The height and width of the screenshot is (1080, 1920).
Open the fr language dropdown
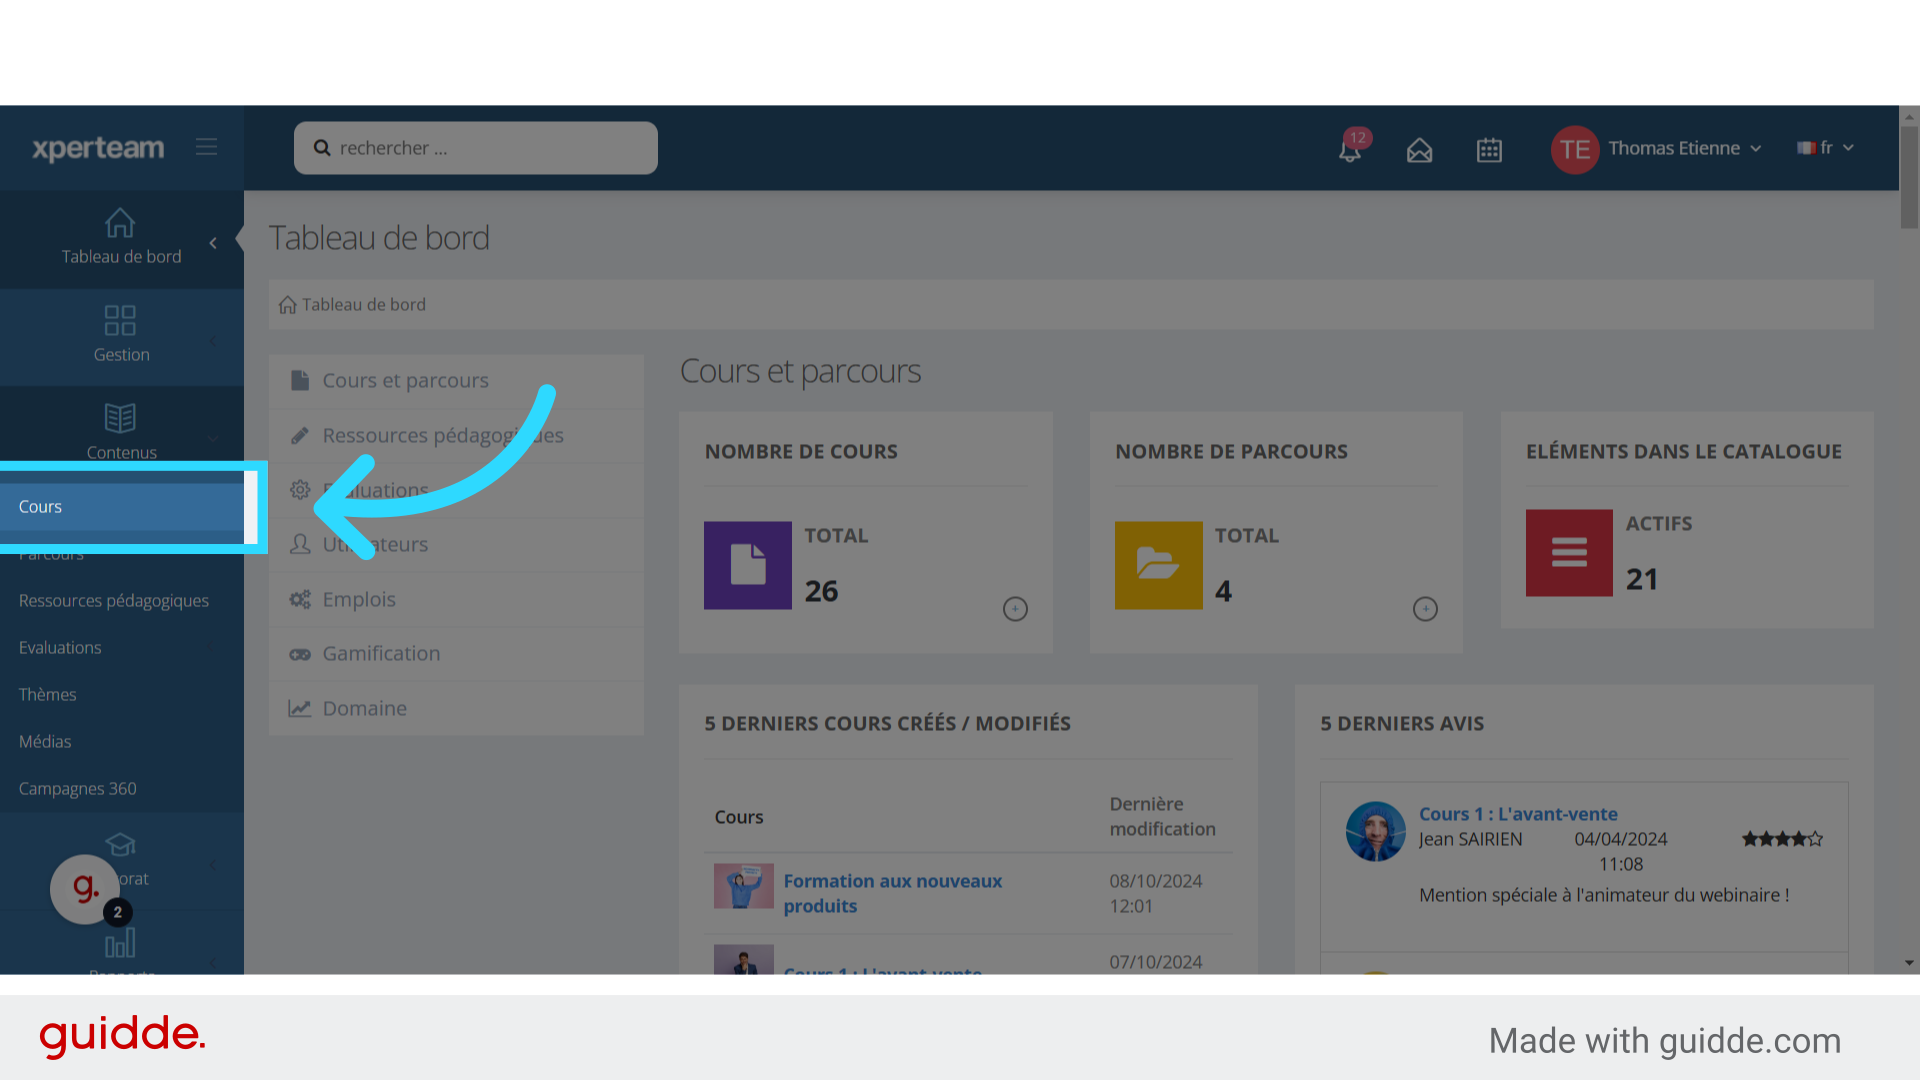click(1827, 148)
